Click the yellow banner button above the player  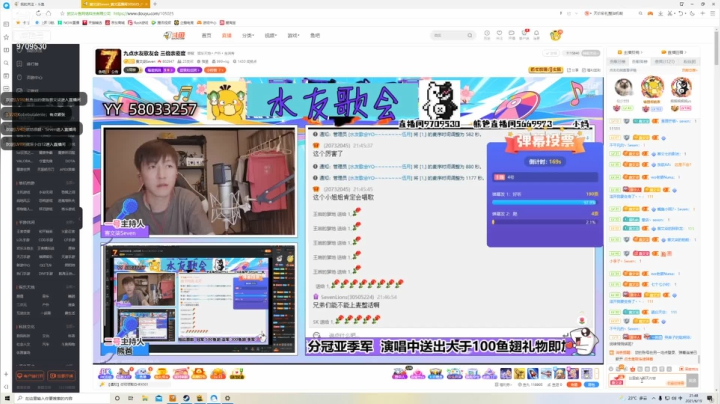pyautogui.click(x=546, y=70)
